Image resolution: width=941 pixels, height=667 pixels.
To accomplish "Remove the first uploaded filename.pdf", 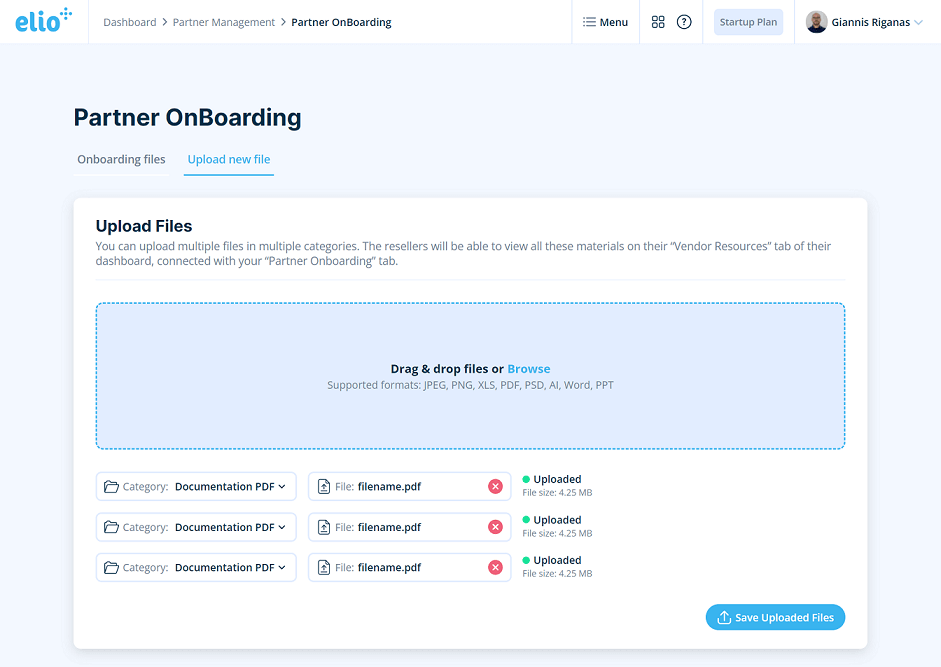I will coord(495,486).
